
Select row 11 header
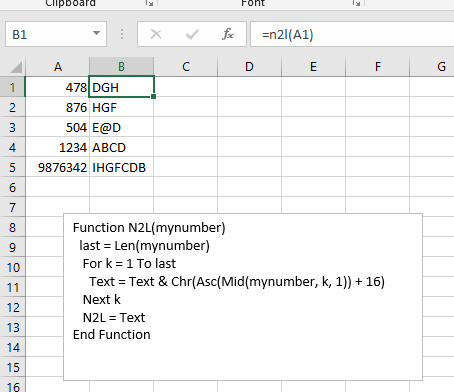click(x=12, y=287)
